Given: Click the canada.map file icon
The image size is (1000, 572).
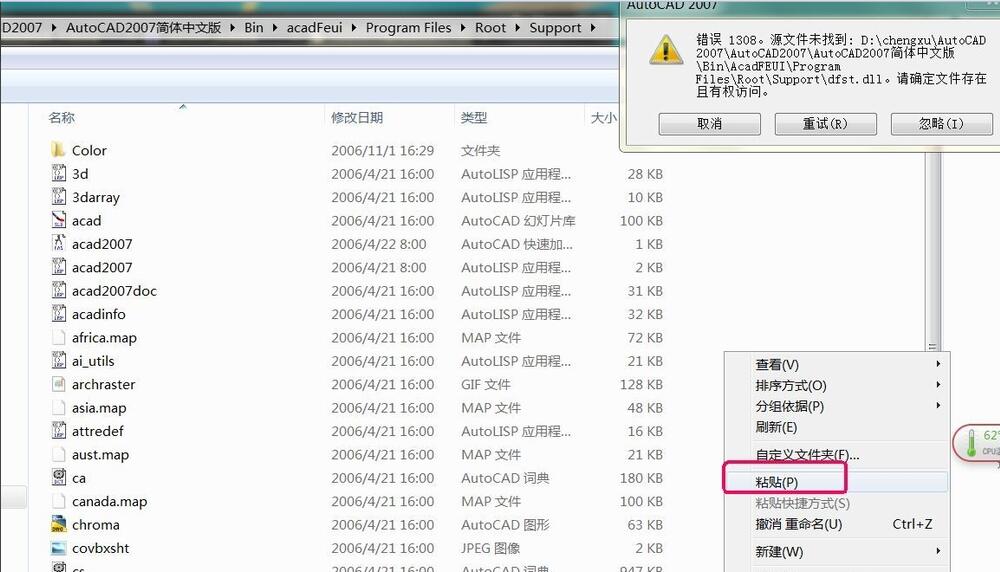Looking at the screenshot, I should point(59,501).
